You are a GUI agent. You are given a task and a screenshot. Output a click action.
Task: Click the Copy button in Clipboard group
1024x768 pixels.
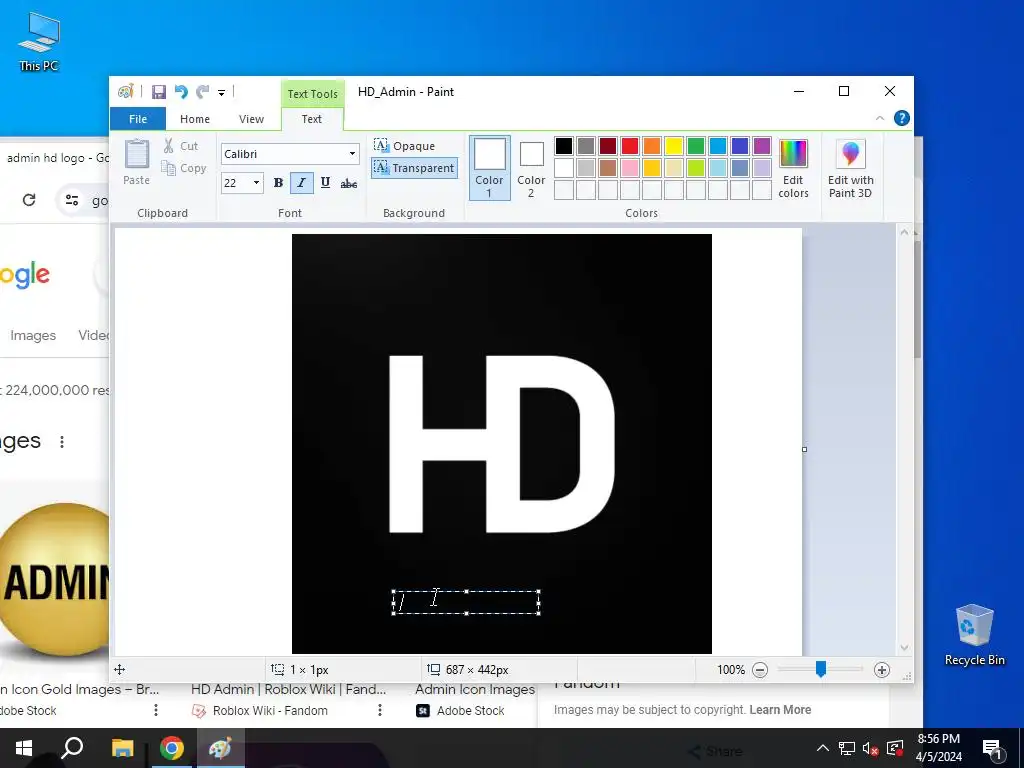point(184,168)
